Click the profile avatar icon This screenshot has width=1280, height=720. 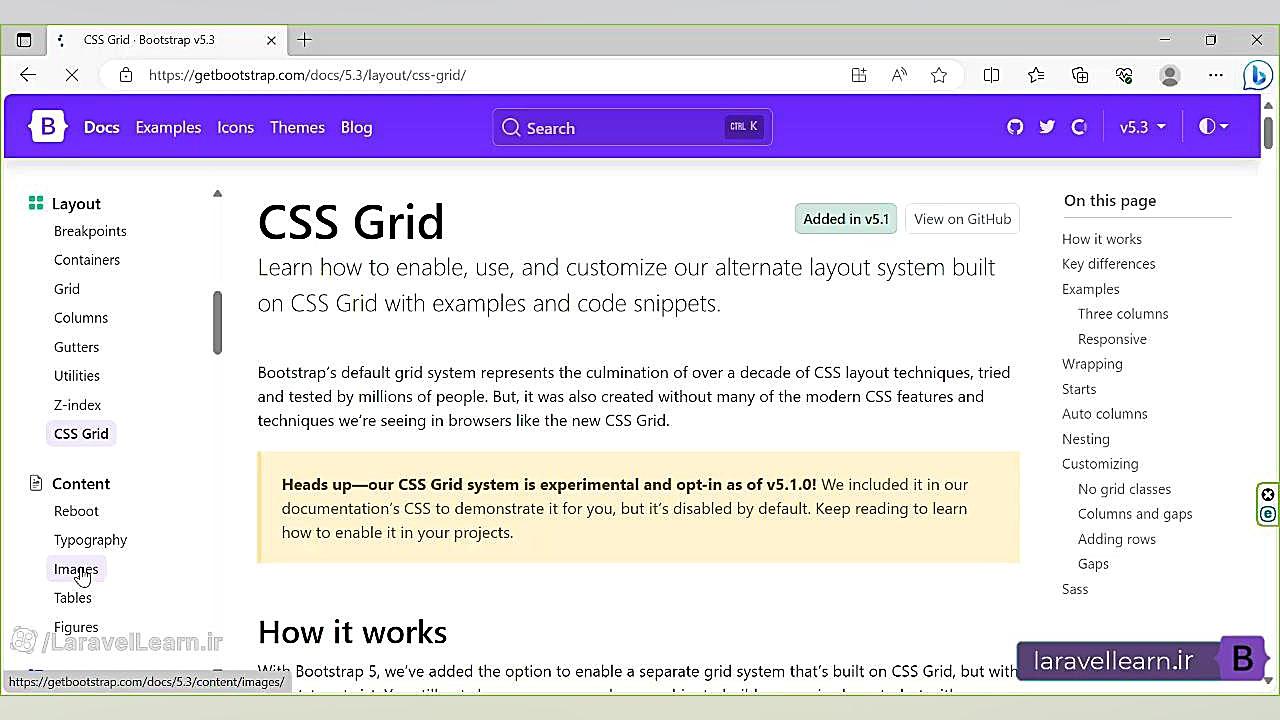pos(1169,75)
